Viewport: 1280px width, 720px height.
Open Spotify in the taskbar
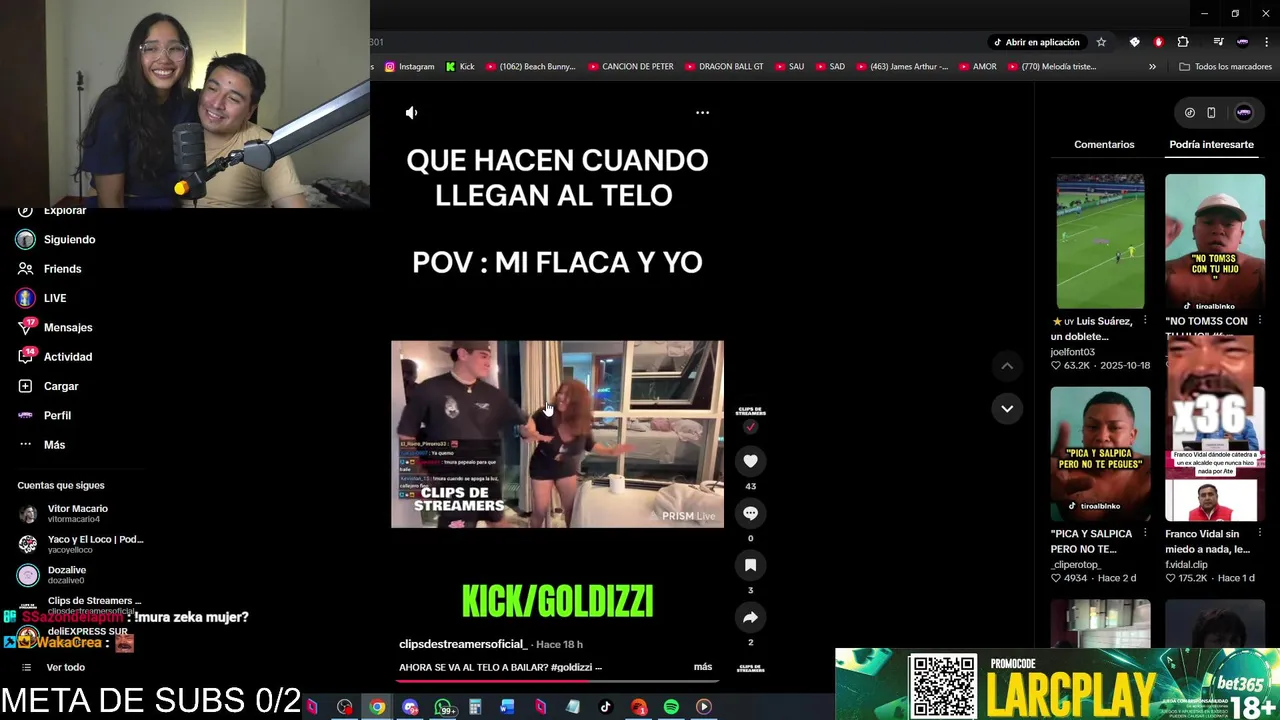[671, 707]
